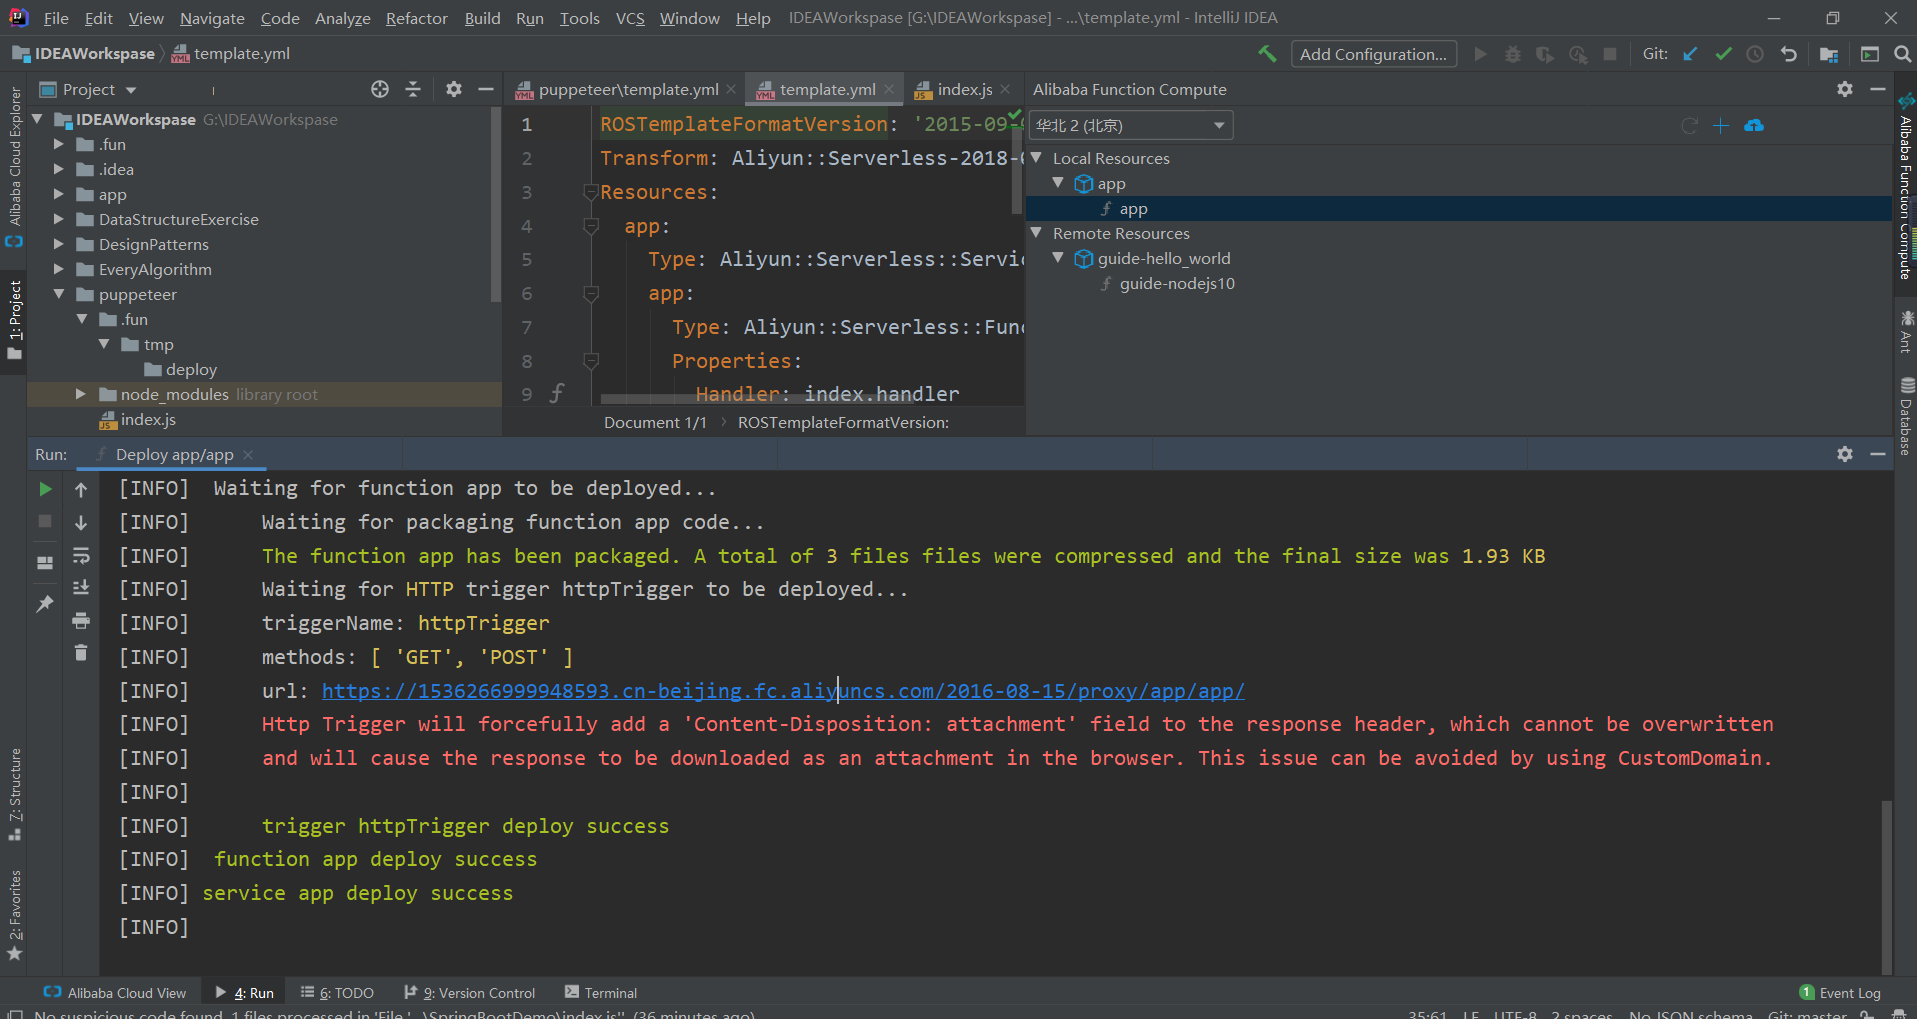Open the deployed function URL link
This screenshot has height=1019, width=1917.
pyautogui.click(x=783, y=691)
